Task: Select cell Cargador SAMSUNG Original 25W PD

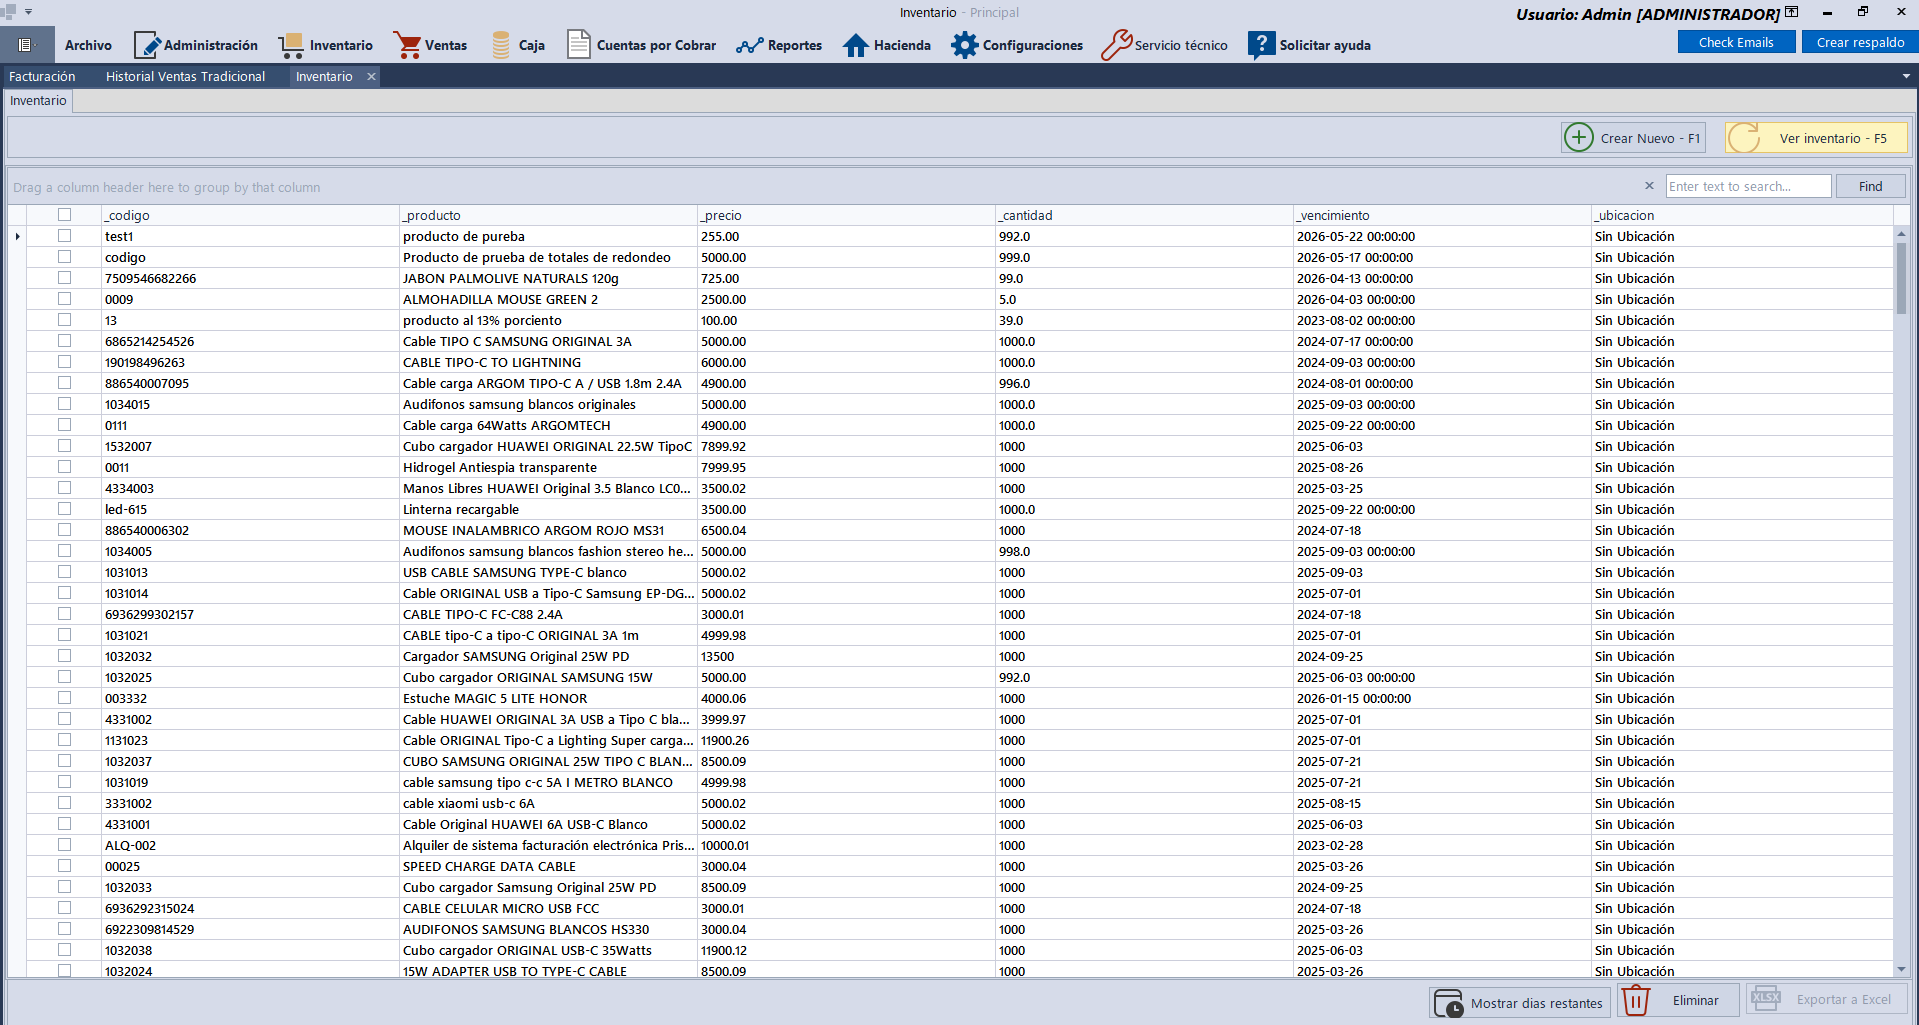Action: pos(548,656)
